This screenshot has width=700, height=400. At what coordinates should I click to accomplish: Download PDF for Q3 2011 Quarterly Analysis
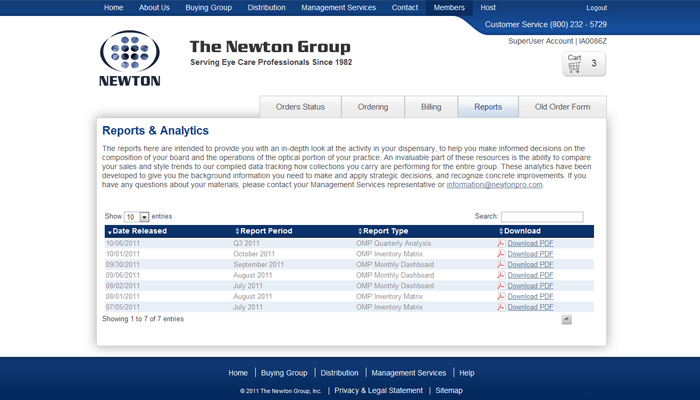(x=530, y=243)
